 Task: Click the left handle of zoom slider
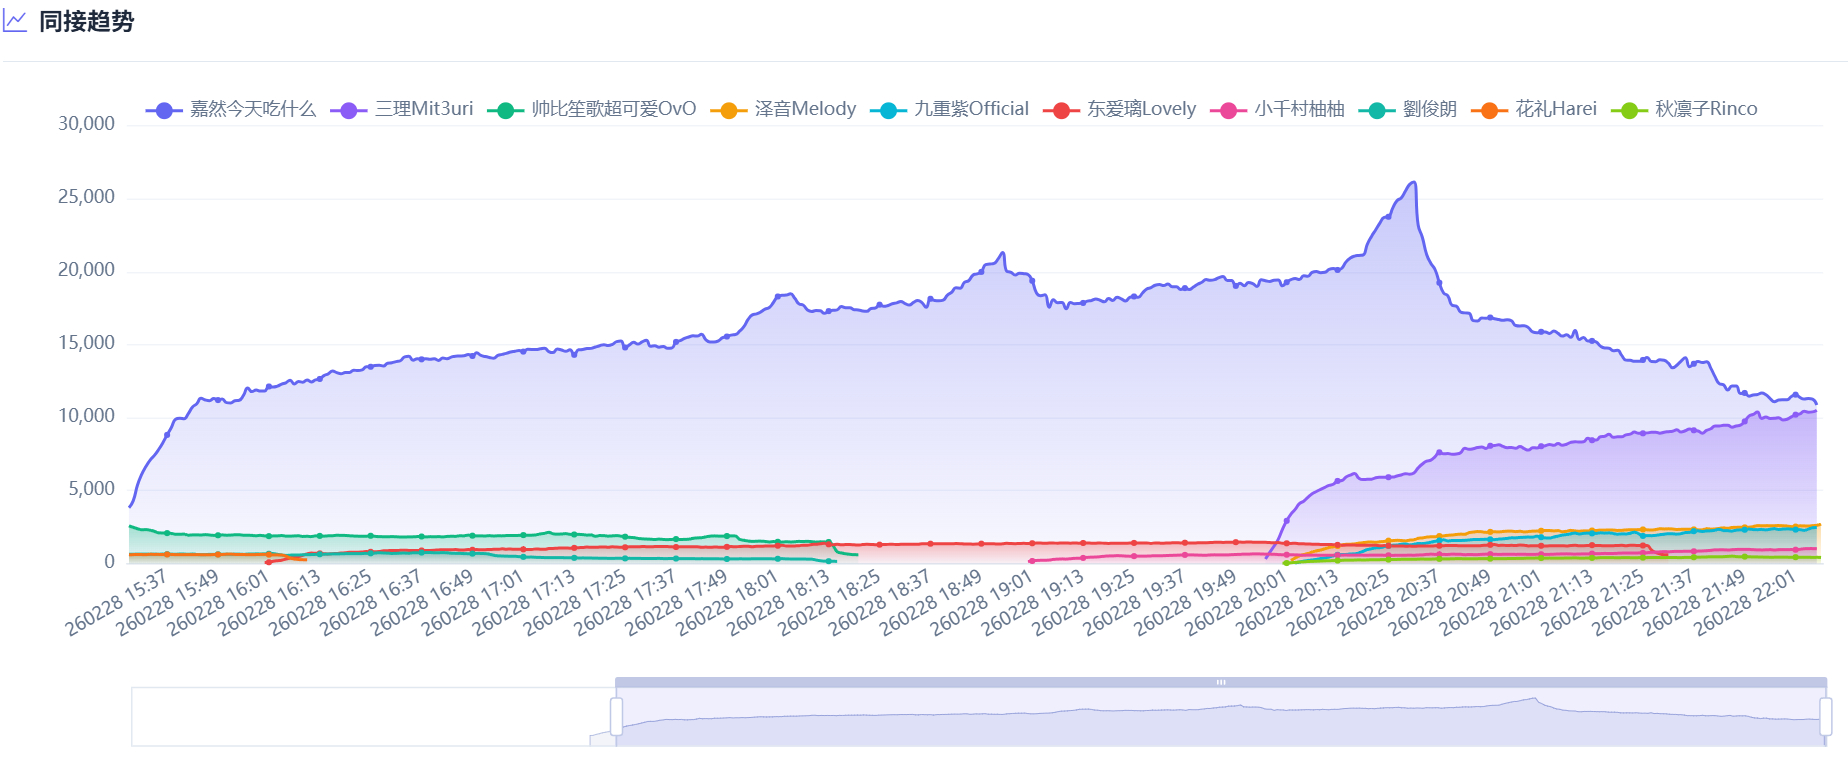click(616, 716)
